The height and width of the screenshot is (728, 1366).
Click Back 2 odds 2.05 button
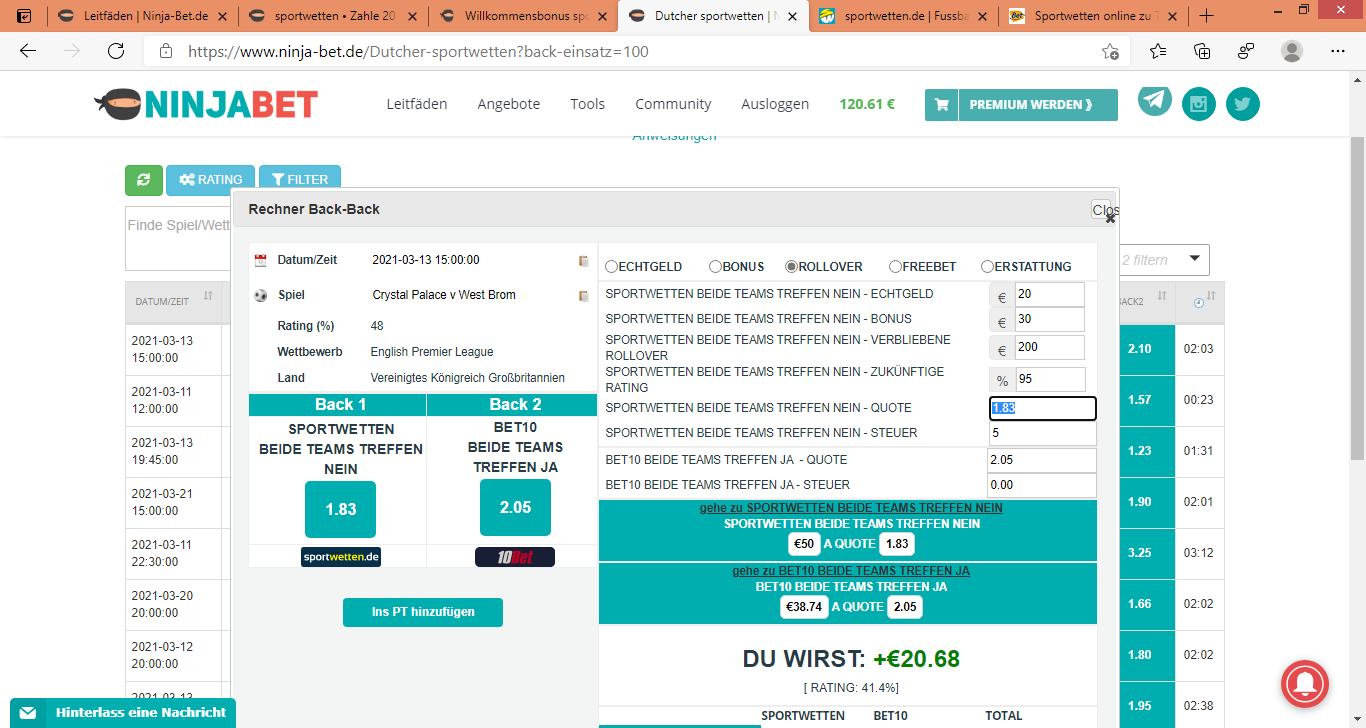(x=515, y=508)
